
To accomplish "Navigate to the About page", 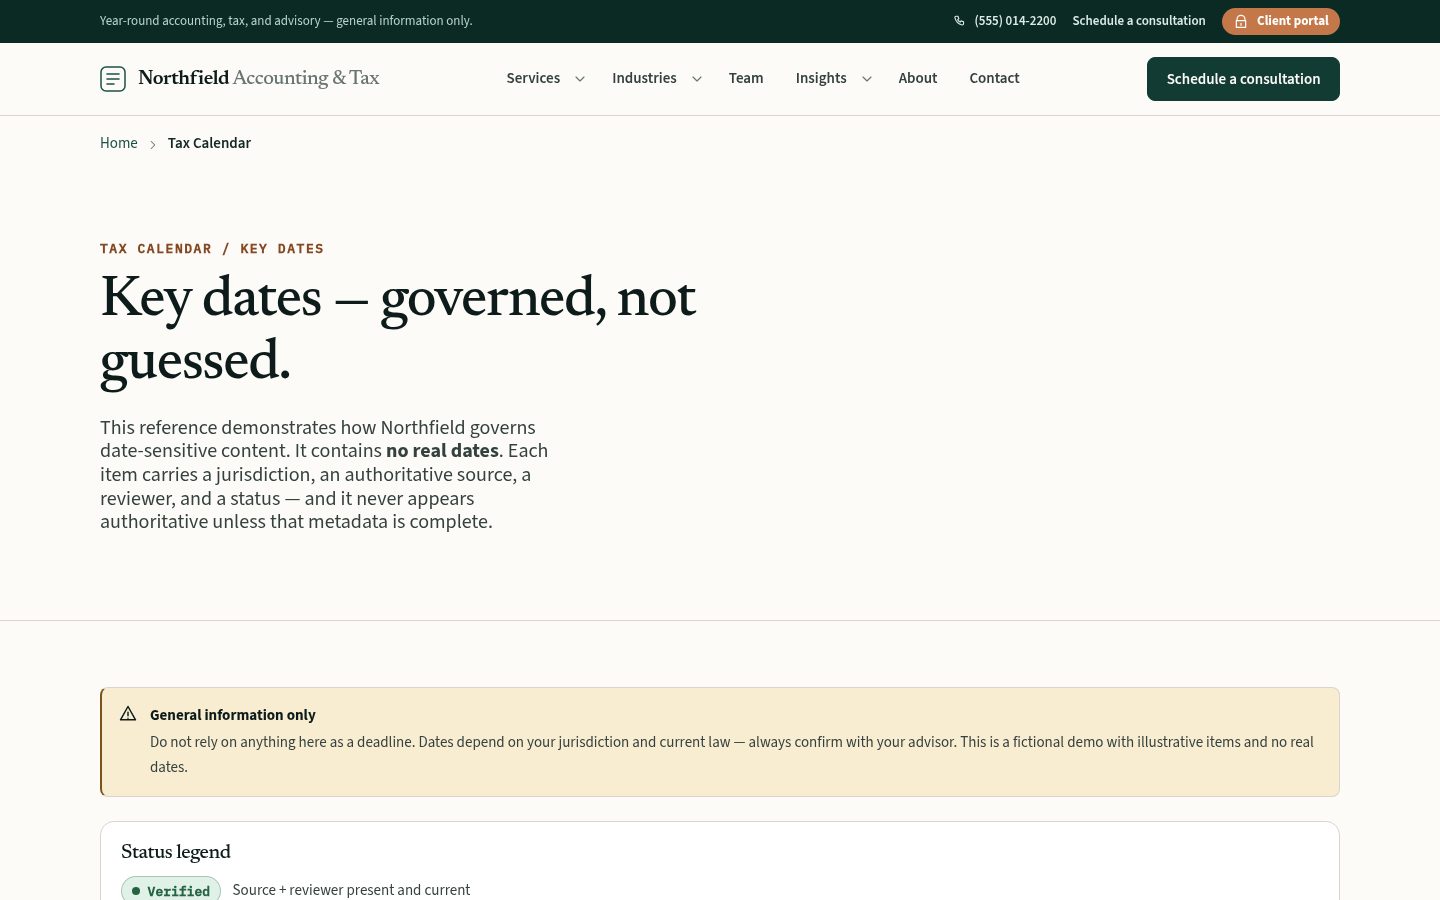I will 918,78.
